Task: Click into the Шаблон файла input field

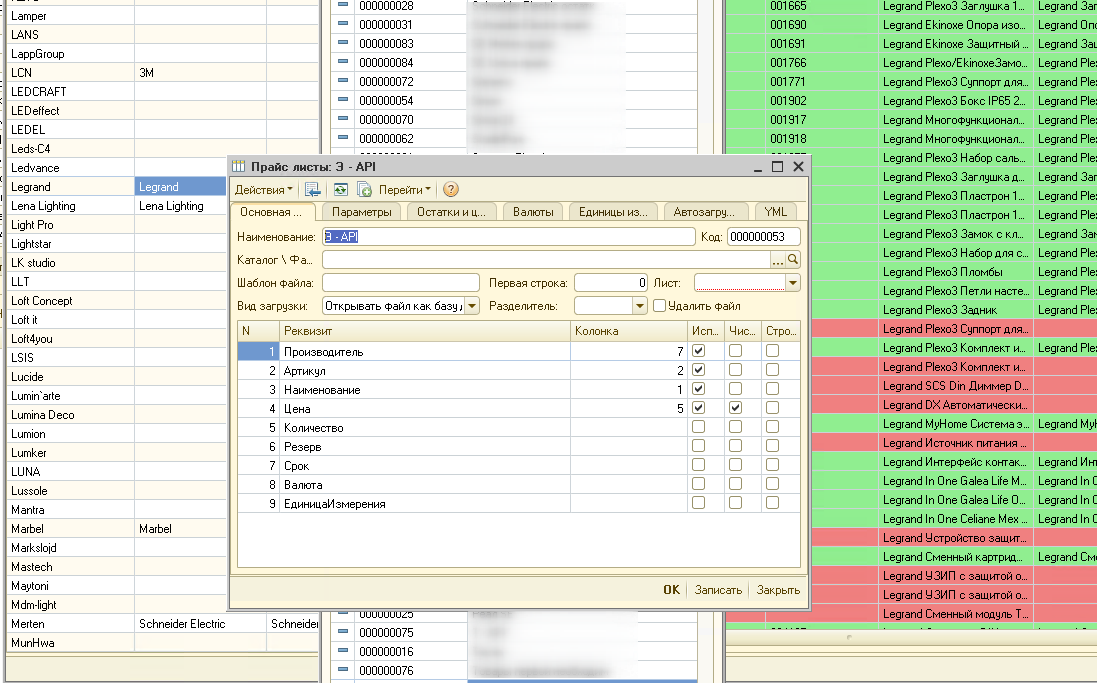Action: [401, 283]
